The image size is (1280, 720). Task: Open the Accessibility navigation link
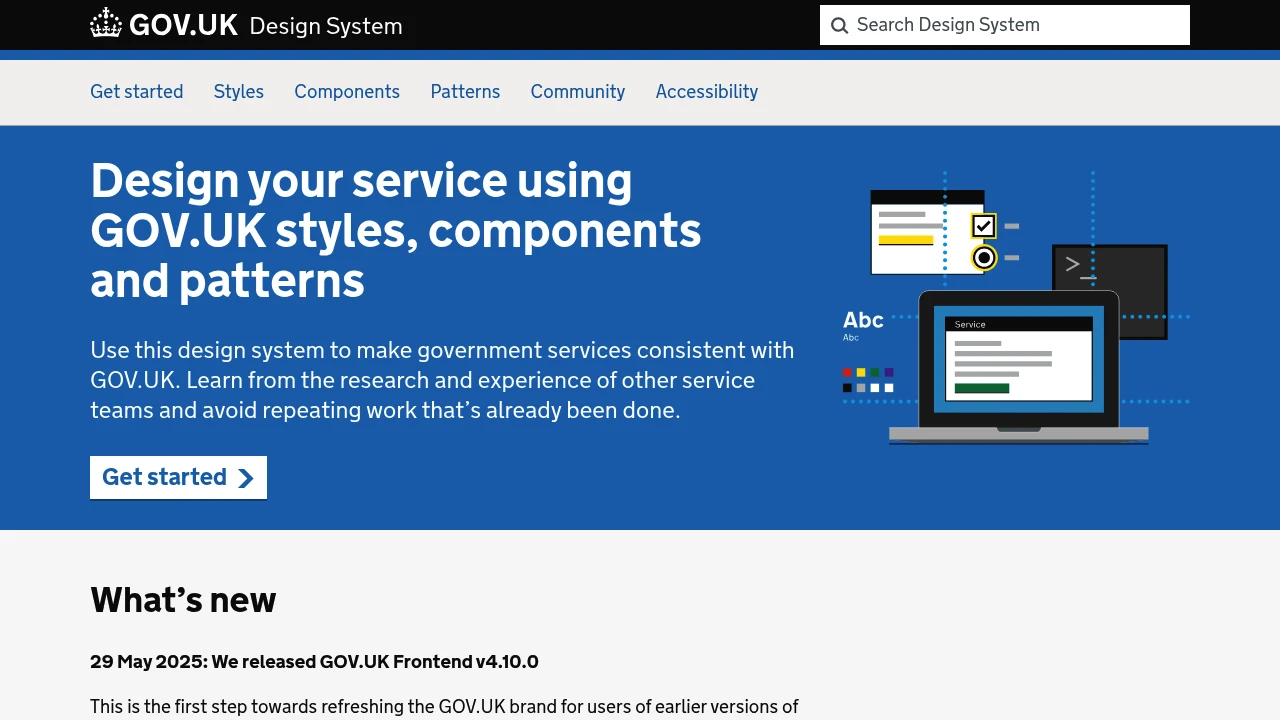point(706,92)
